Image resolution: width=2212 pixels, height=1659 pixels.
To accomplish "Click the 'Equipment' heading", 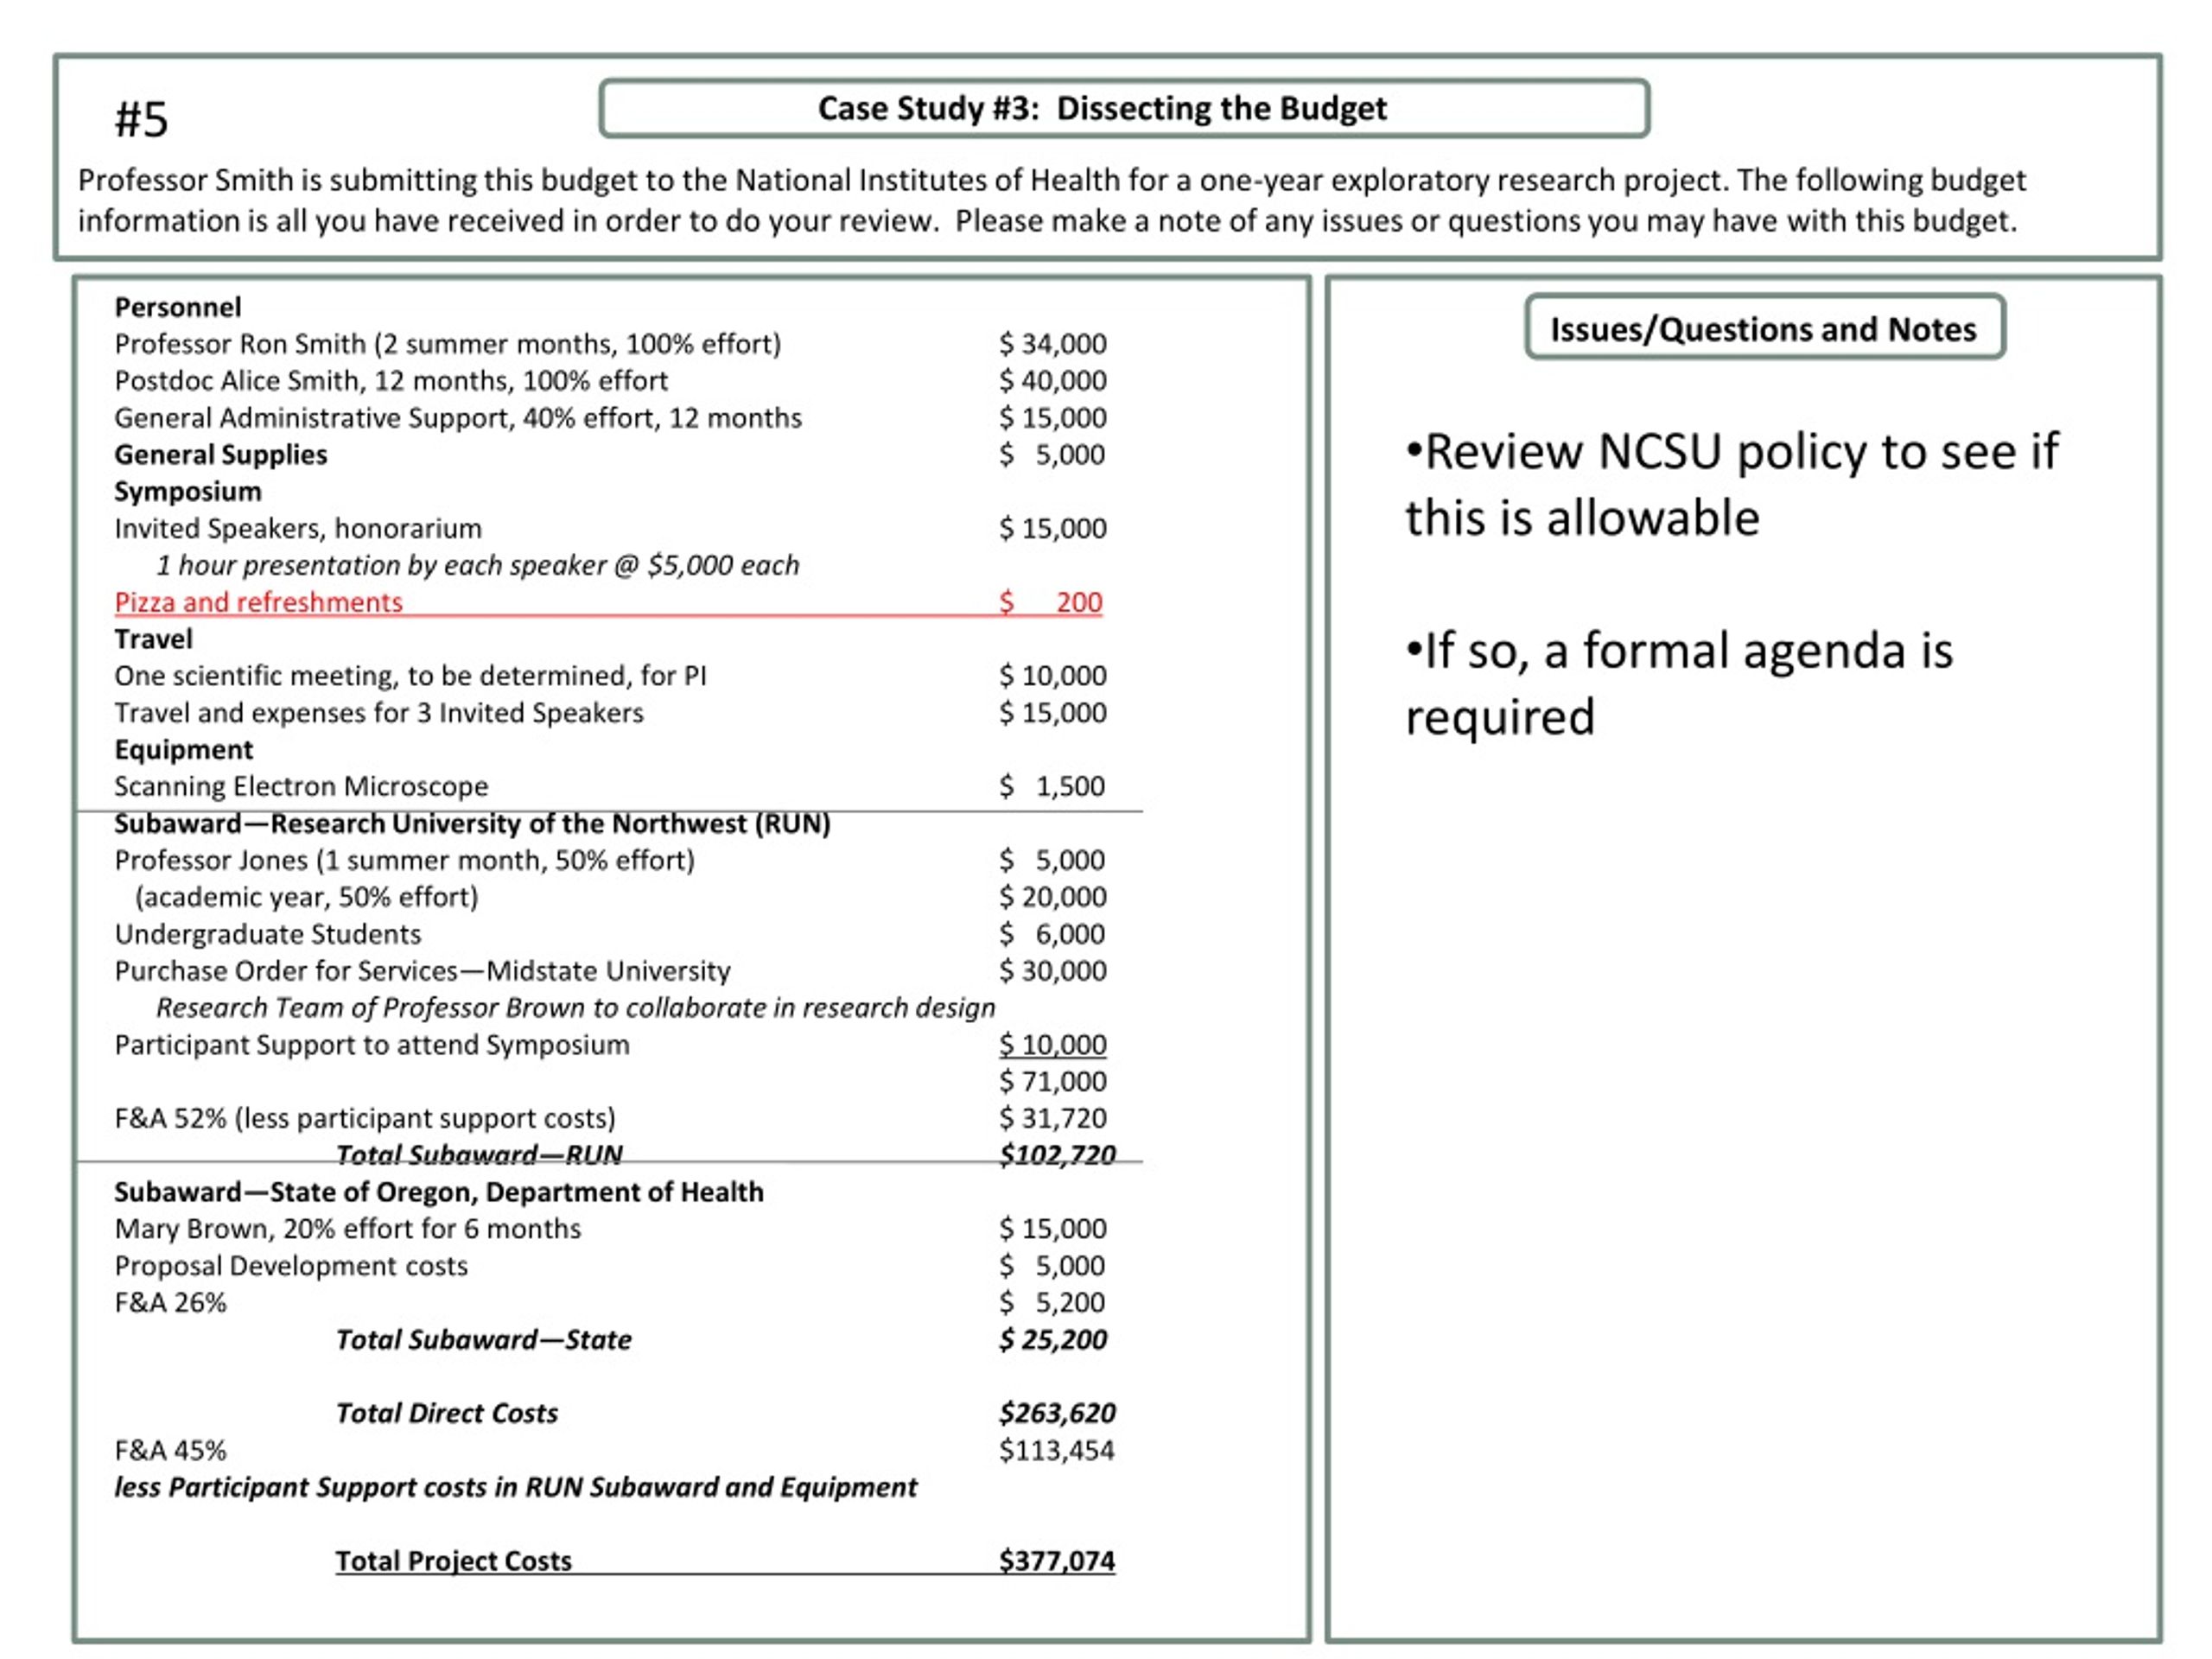I will click(x=184, y=750).
